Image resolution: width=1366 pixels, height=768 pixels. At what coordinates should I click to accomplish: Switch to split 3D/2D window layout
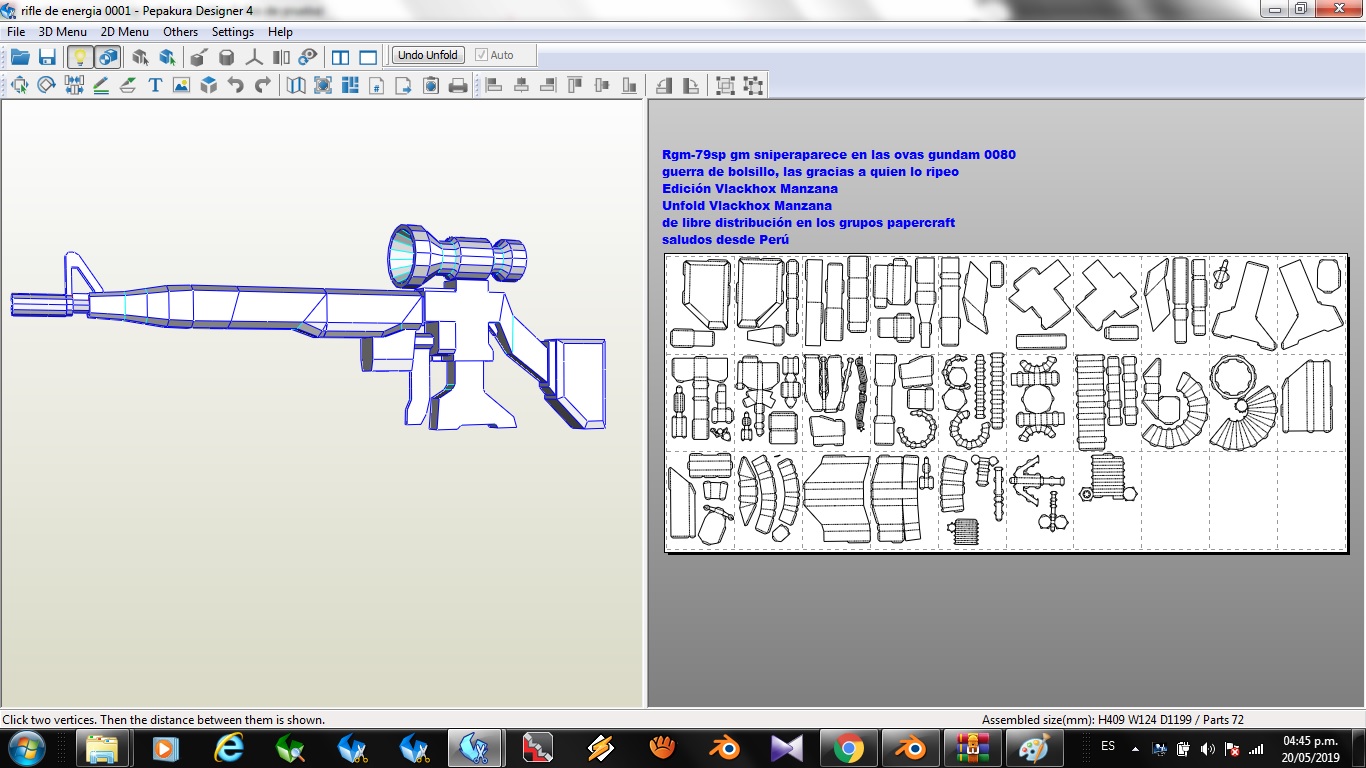click(341, 56)
